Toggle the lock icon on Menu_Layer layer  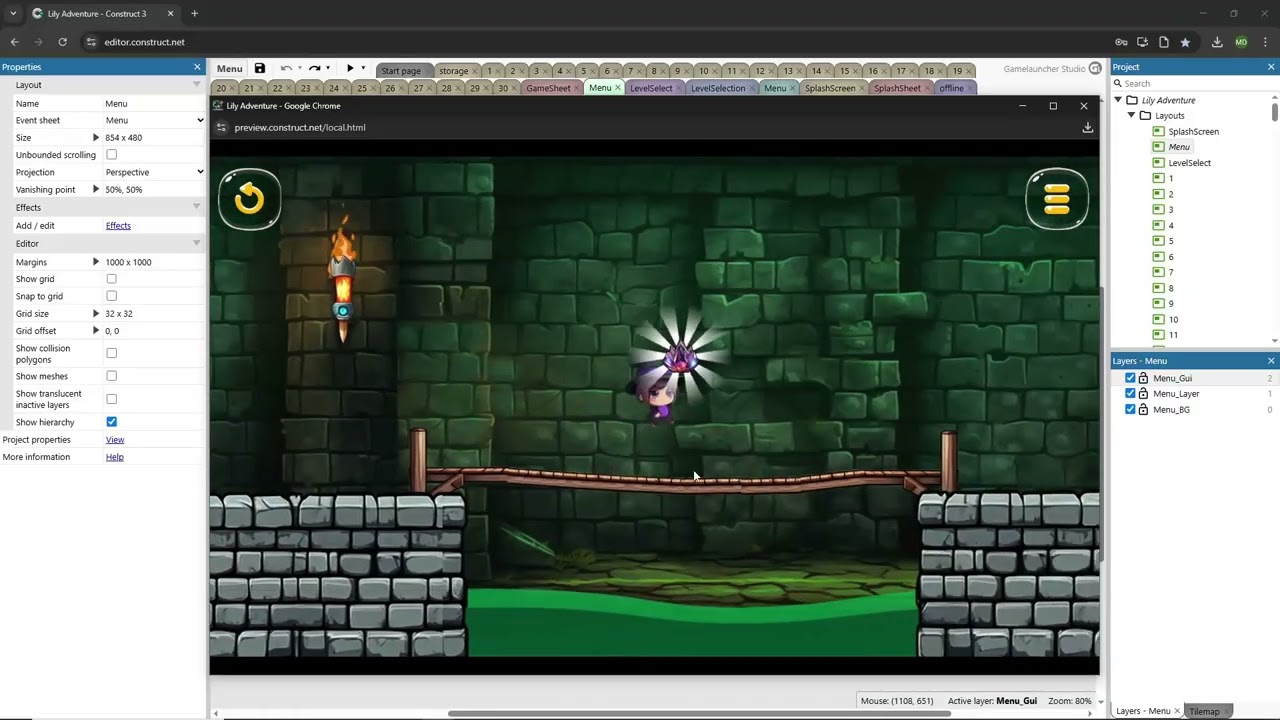1143,393
